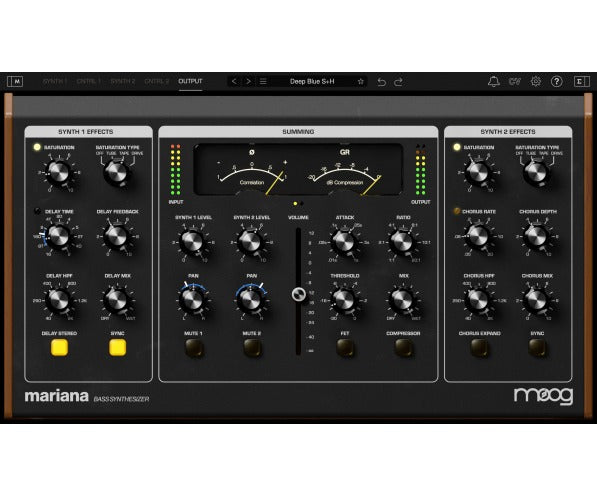Image resolution: width=597 pixels, height=497 pixels.
Task: Select the dark second meter page dot
Action: click(302, 204)
